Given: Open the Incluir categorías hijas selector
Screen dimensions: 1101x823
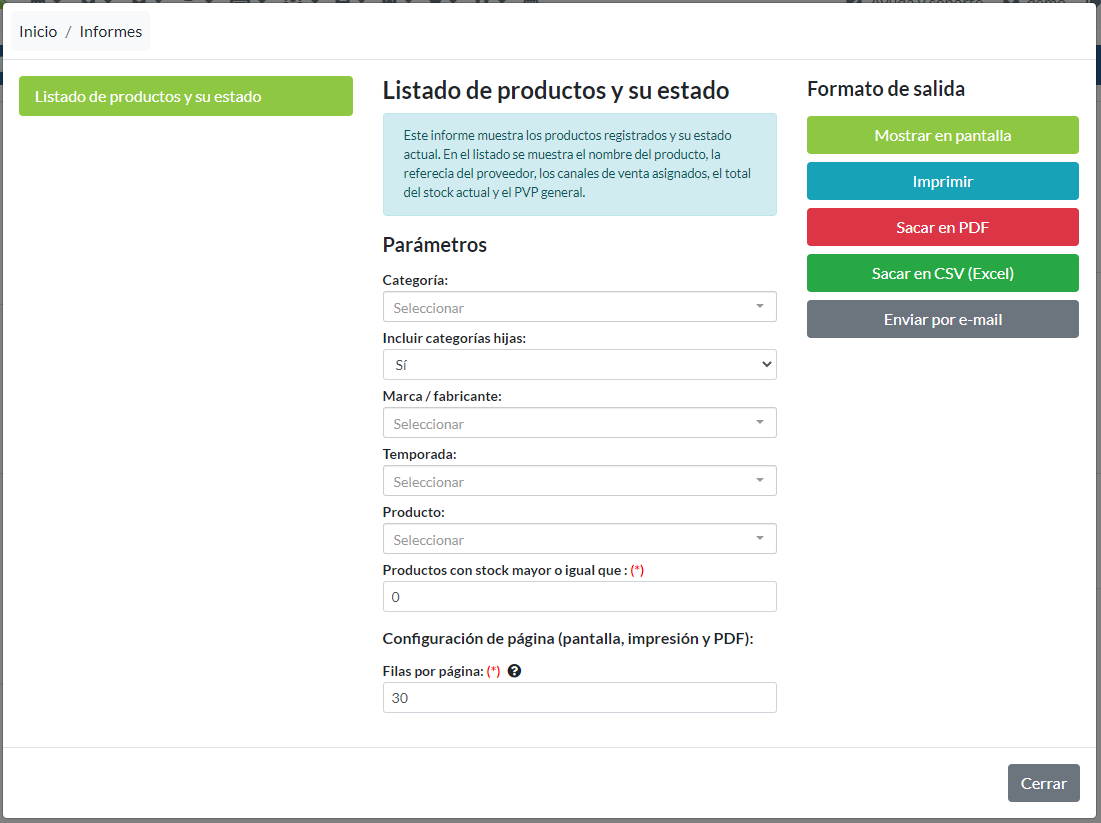Looking at the screenshot, I should [580, 364].
